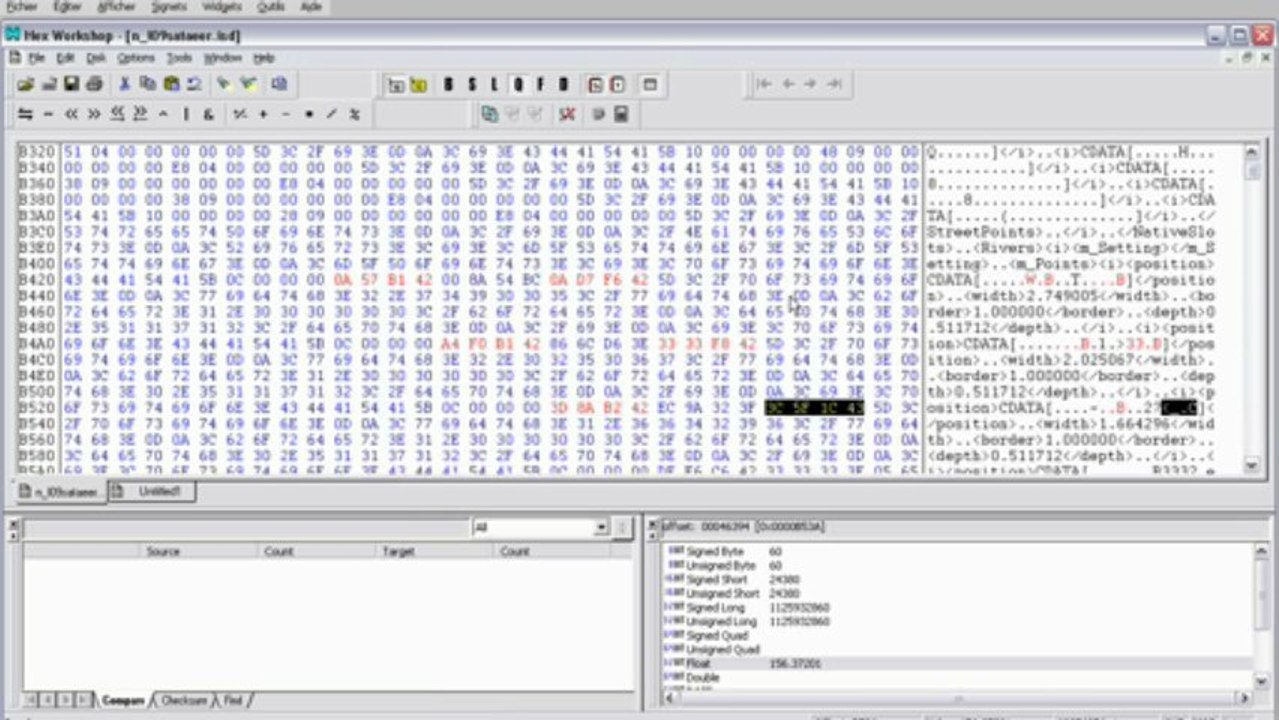Select the Double row in data inspector
Screen dimensions: 1279x720
[959, 678]
